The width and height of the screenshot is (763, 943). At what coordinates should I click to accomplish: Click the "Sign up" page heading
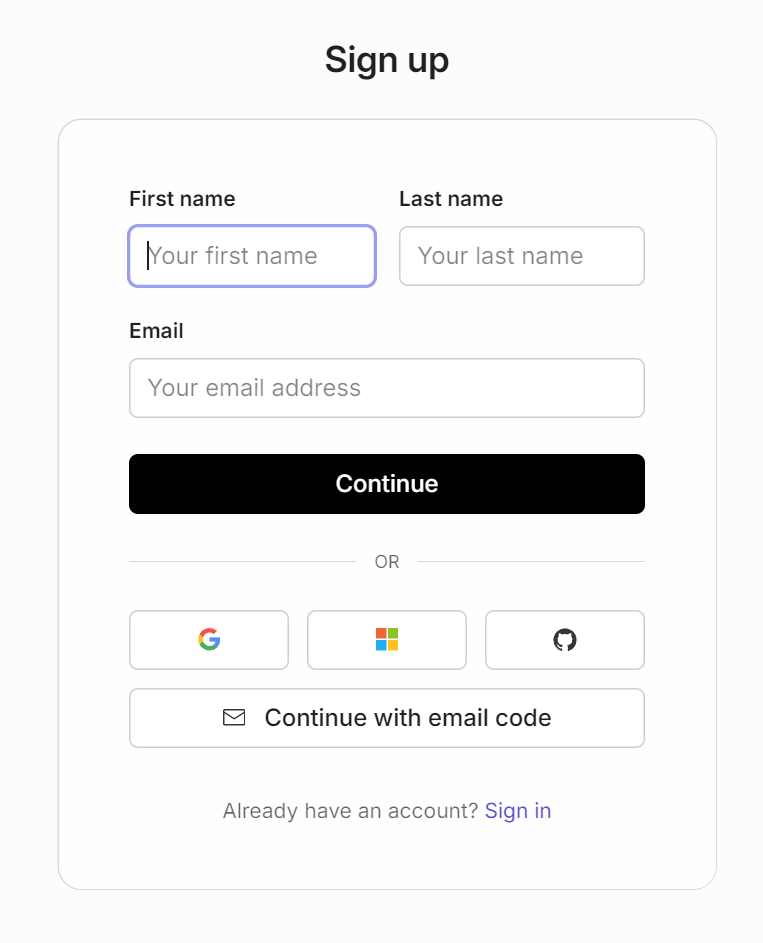[387, 60]
